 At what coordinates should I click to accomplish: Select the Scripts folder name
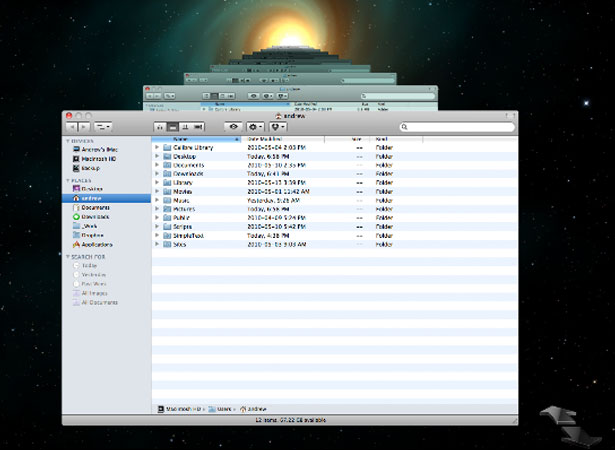pyautogui.click(x=182, y=227)
